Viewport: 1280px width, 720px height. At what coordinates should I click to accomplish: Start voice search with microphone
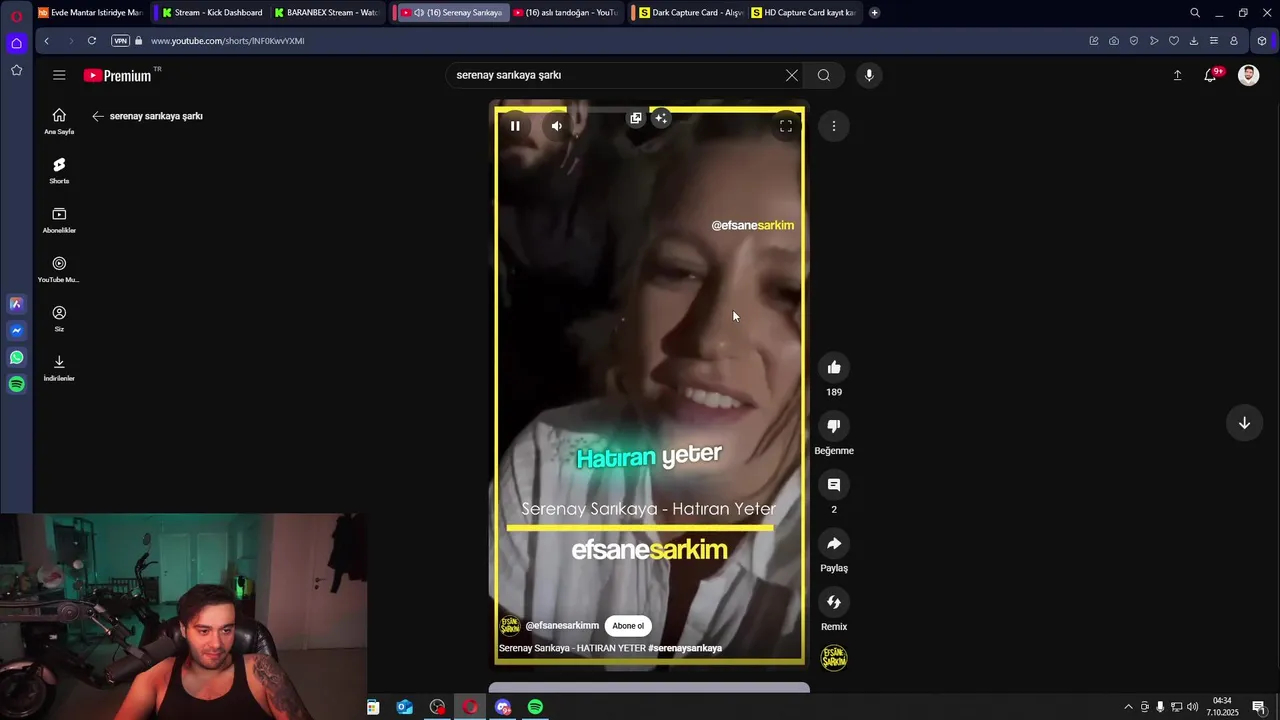click(869, 75)
